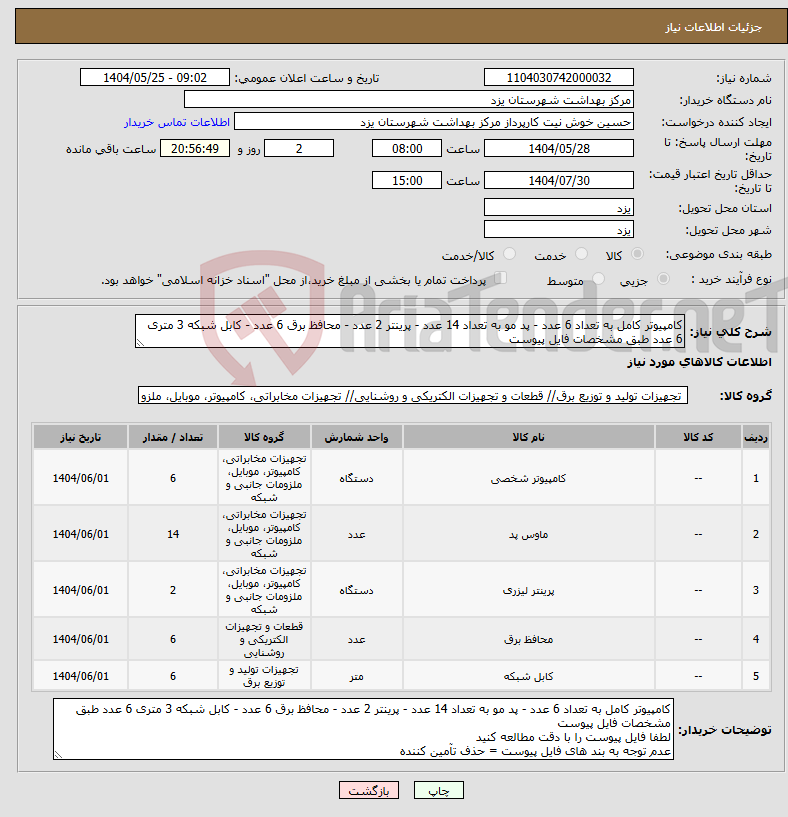788x817 pixels.
Task: Click the remaining days field showing 2
Action: [299, 148]
